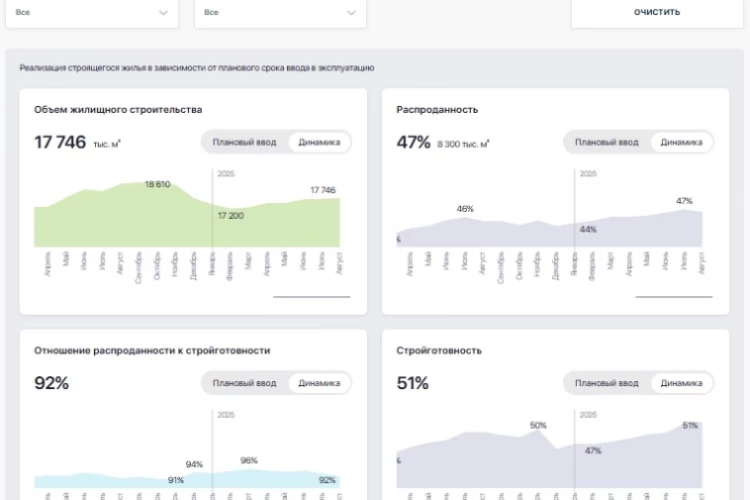This screenshot has width=750, height=500.
Task: Open the first 'Все' dropdown chevron
Action: pyautogui.click(x=163, y=12)
